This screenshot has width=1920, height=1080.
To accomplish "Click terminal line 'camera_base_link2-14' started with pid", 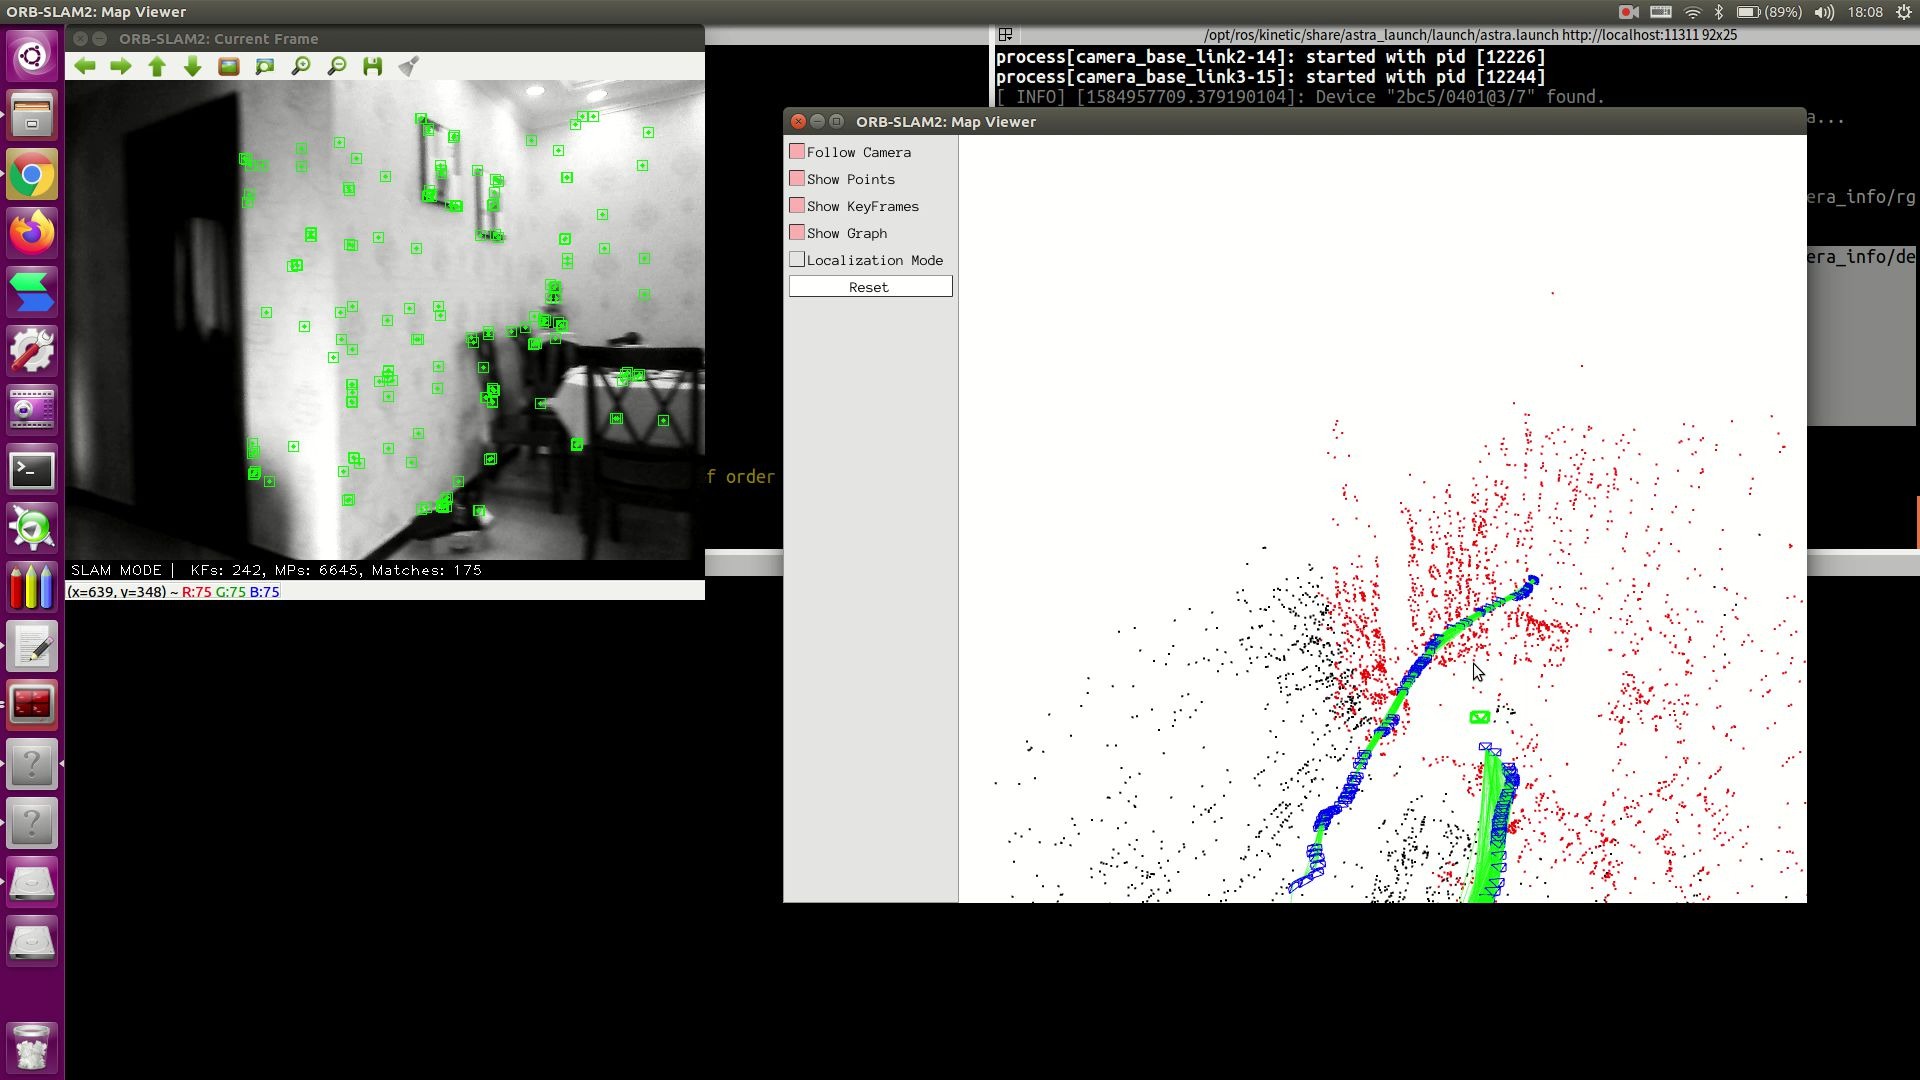I will [x=1270, y=57].
